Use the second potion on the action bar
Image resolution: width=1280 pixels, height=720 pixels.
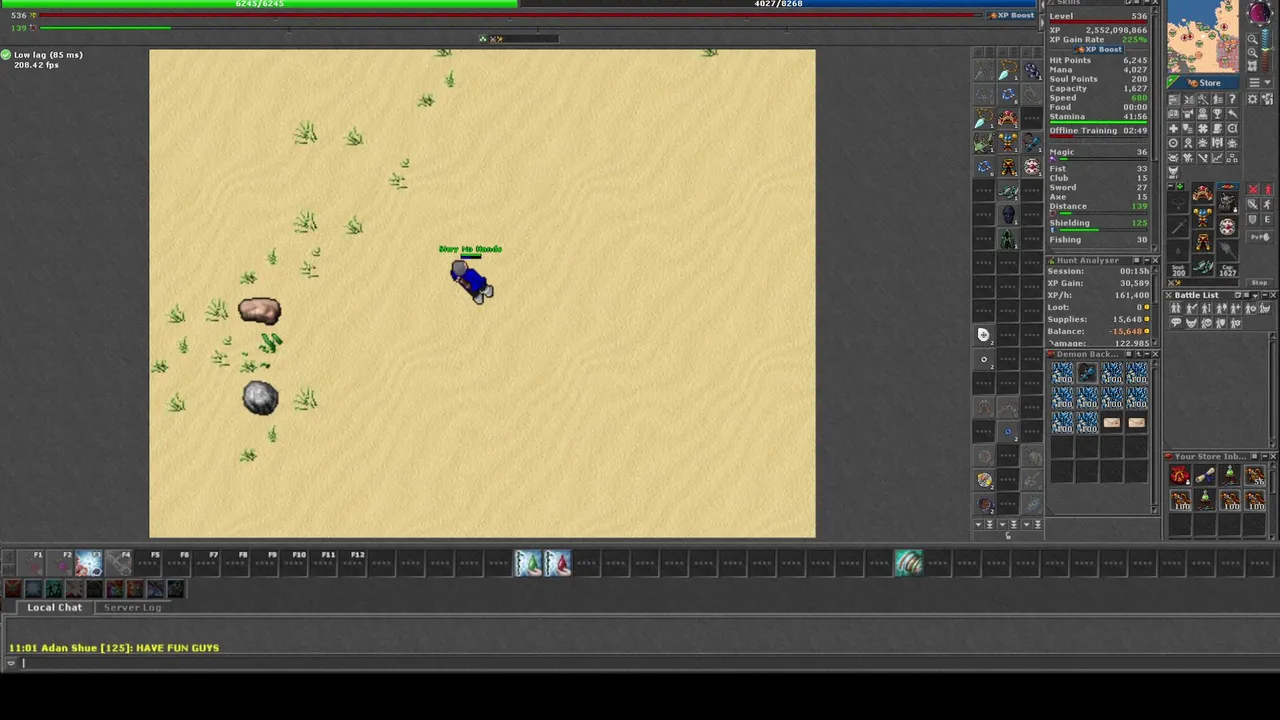tap(557, 564)
